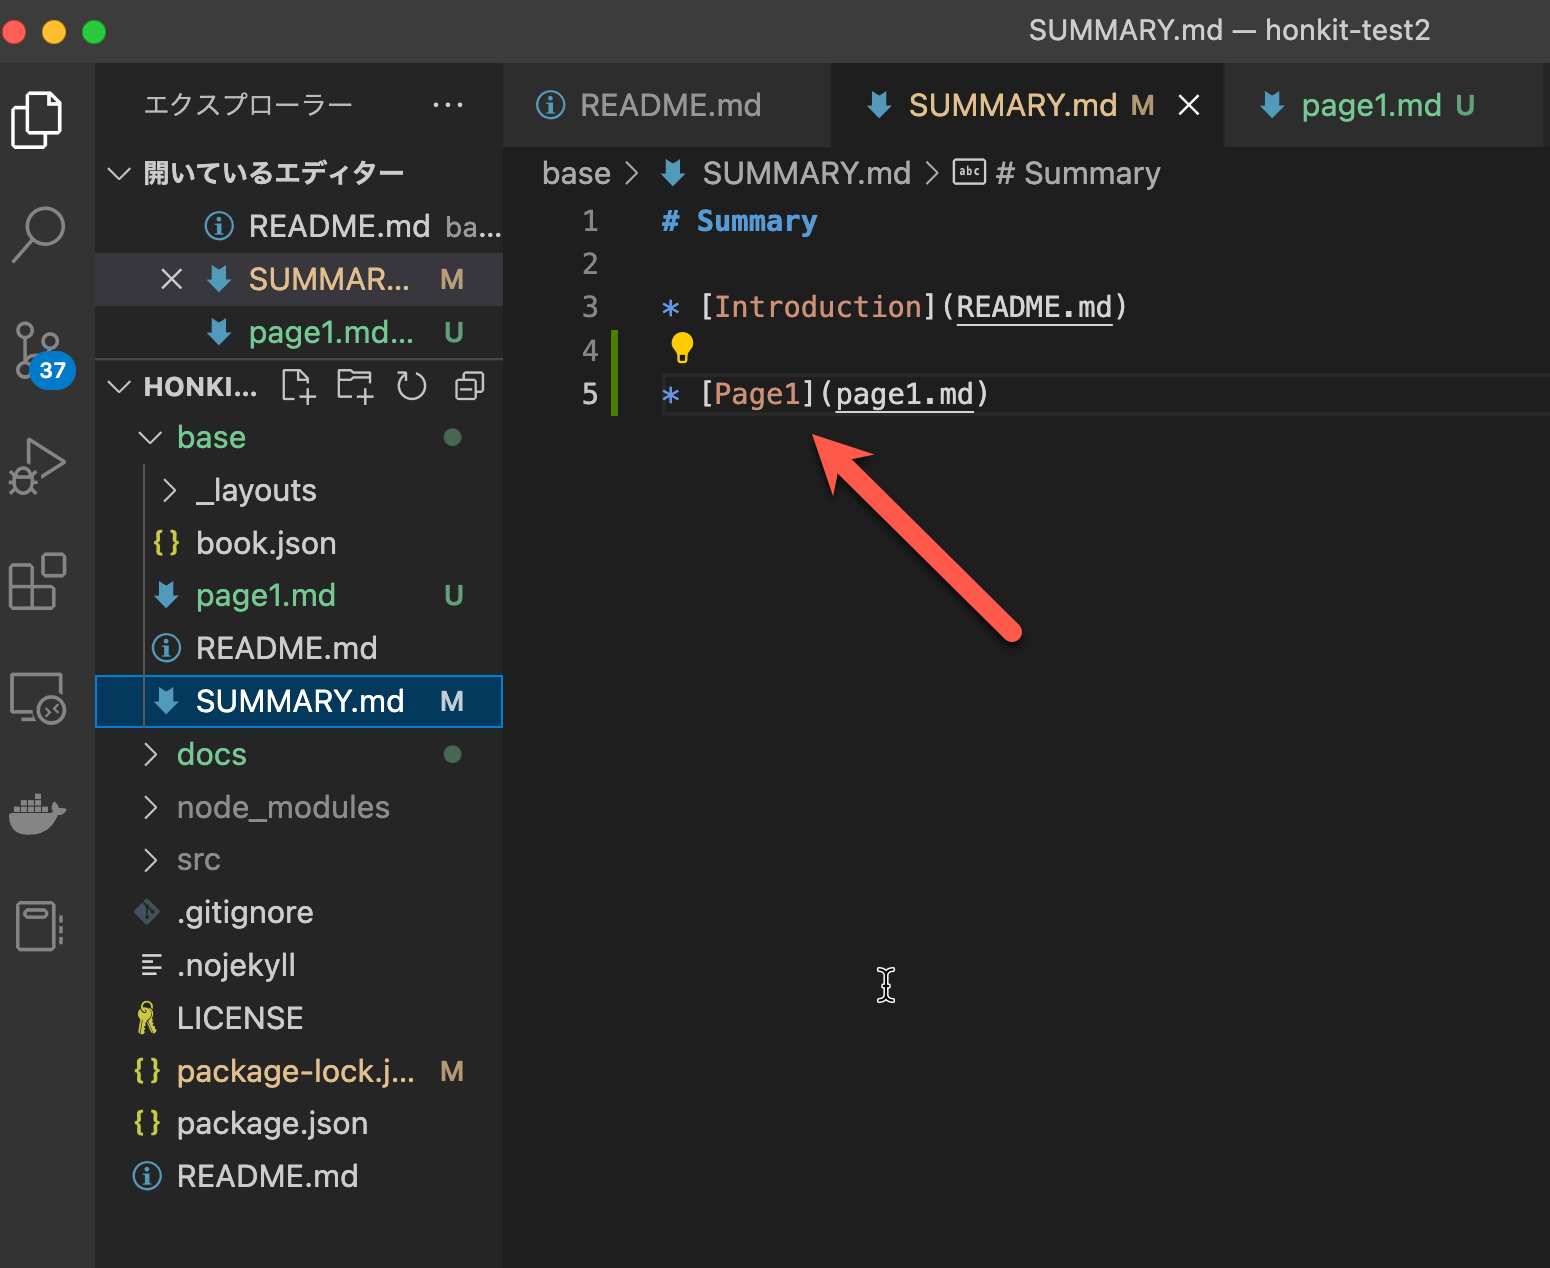Click the page1.md link on line 5
This screenshot has width=1550, height=1268.
(904, 394)
